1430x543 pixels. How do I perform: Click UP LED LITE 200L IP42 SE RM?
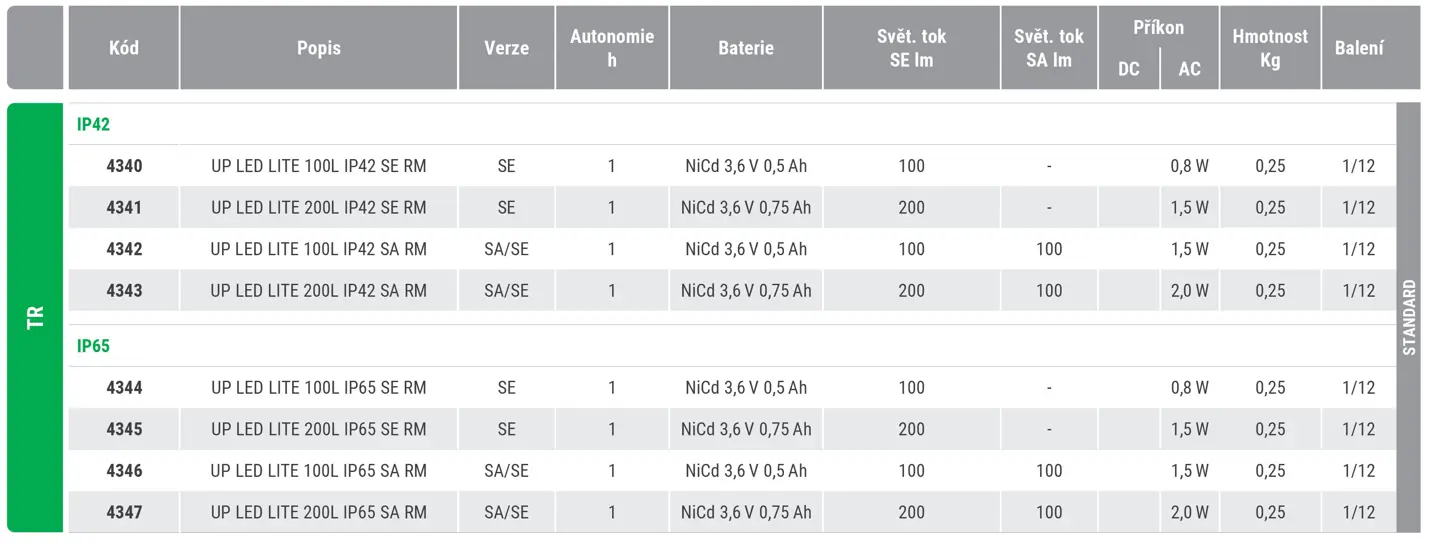click(x=319, y=208)
